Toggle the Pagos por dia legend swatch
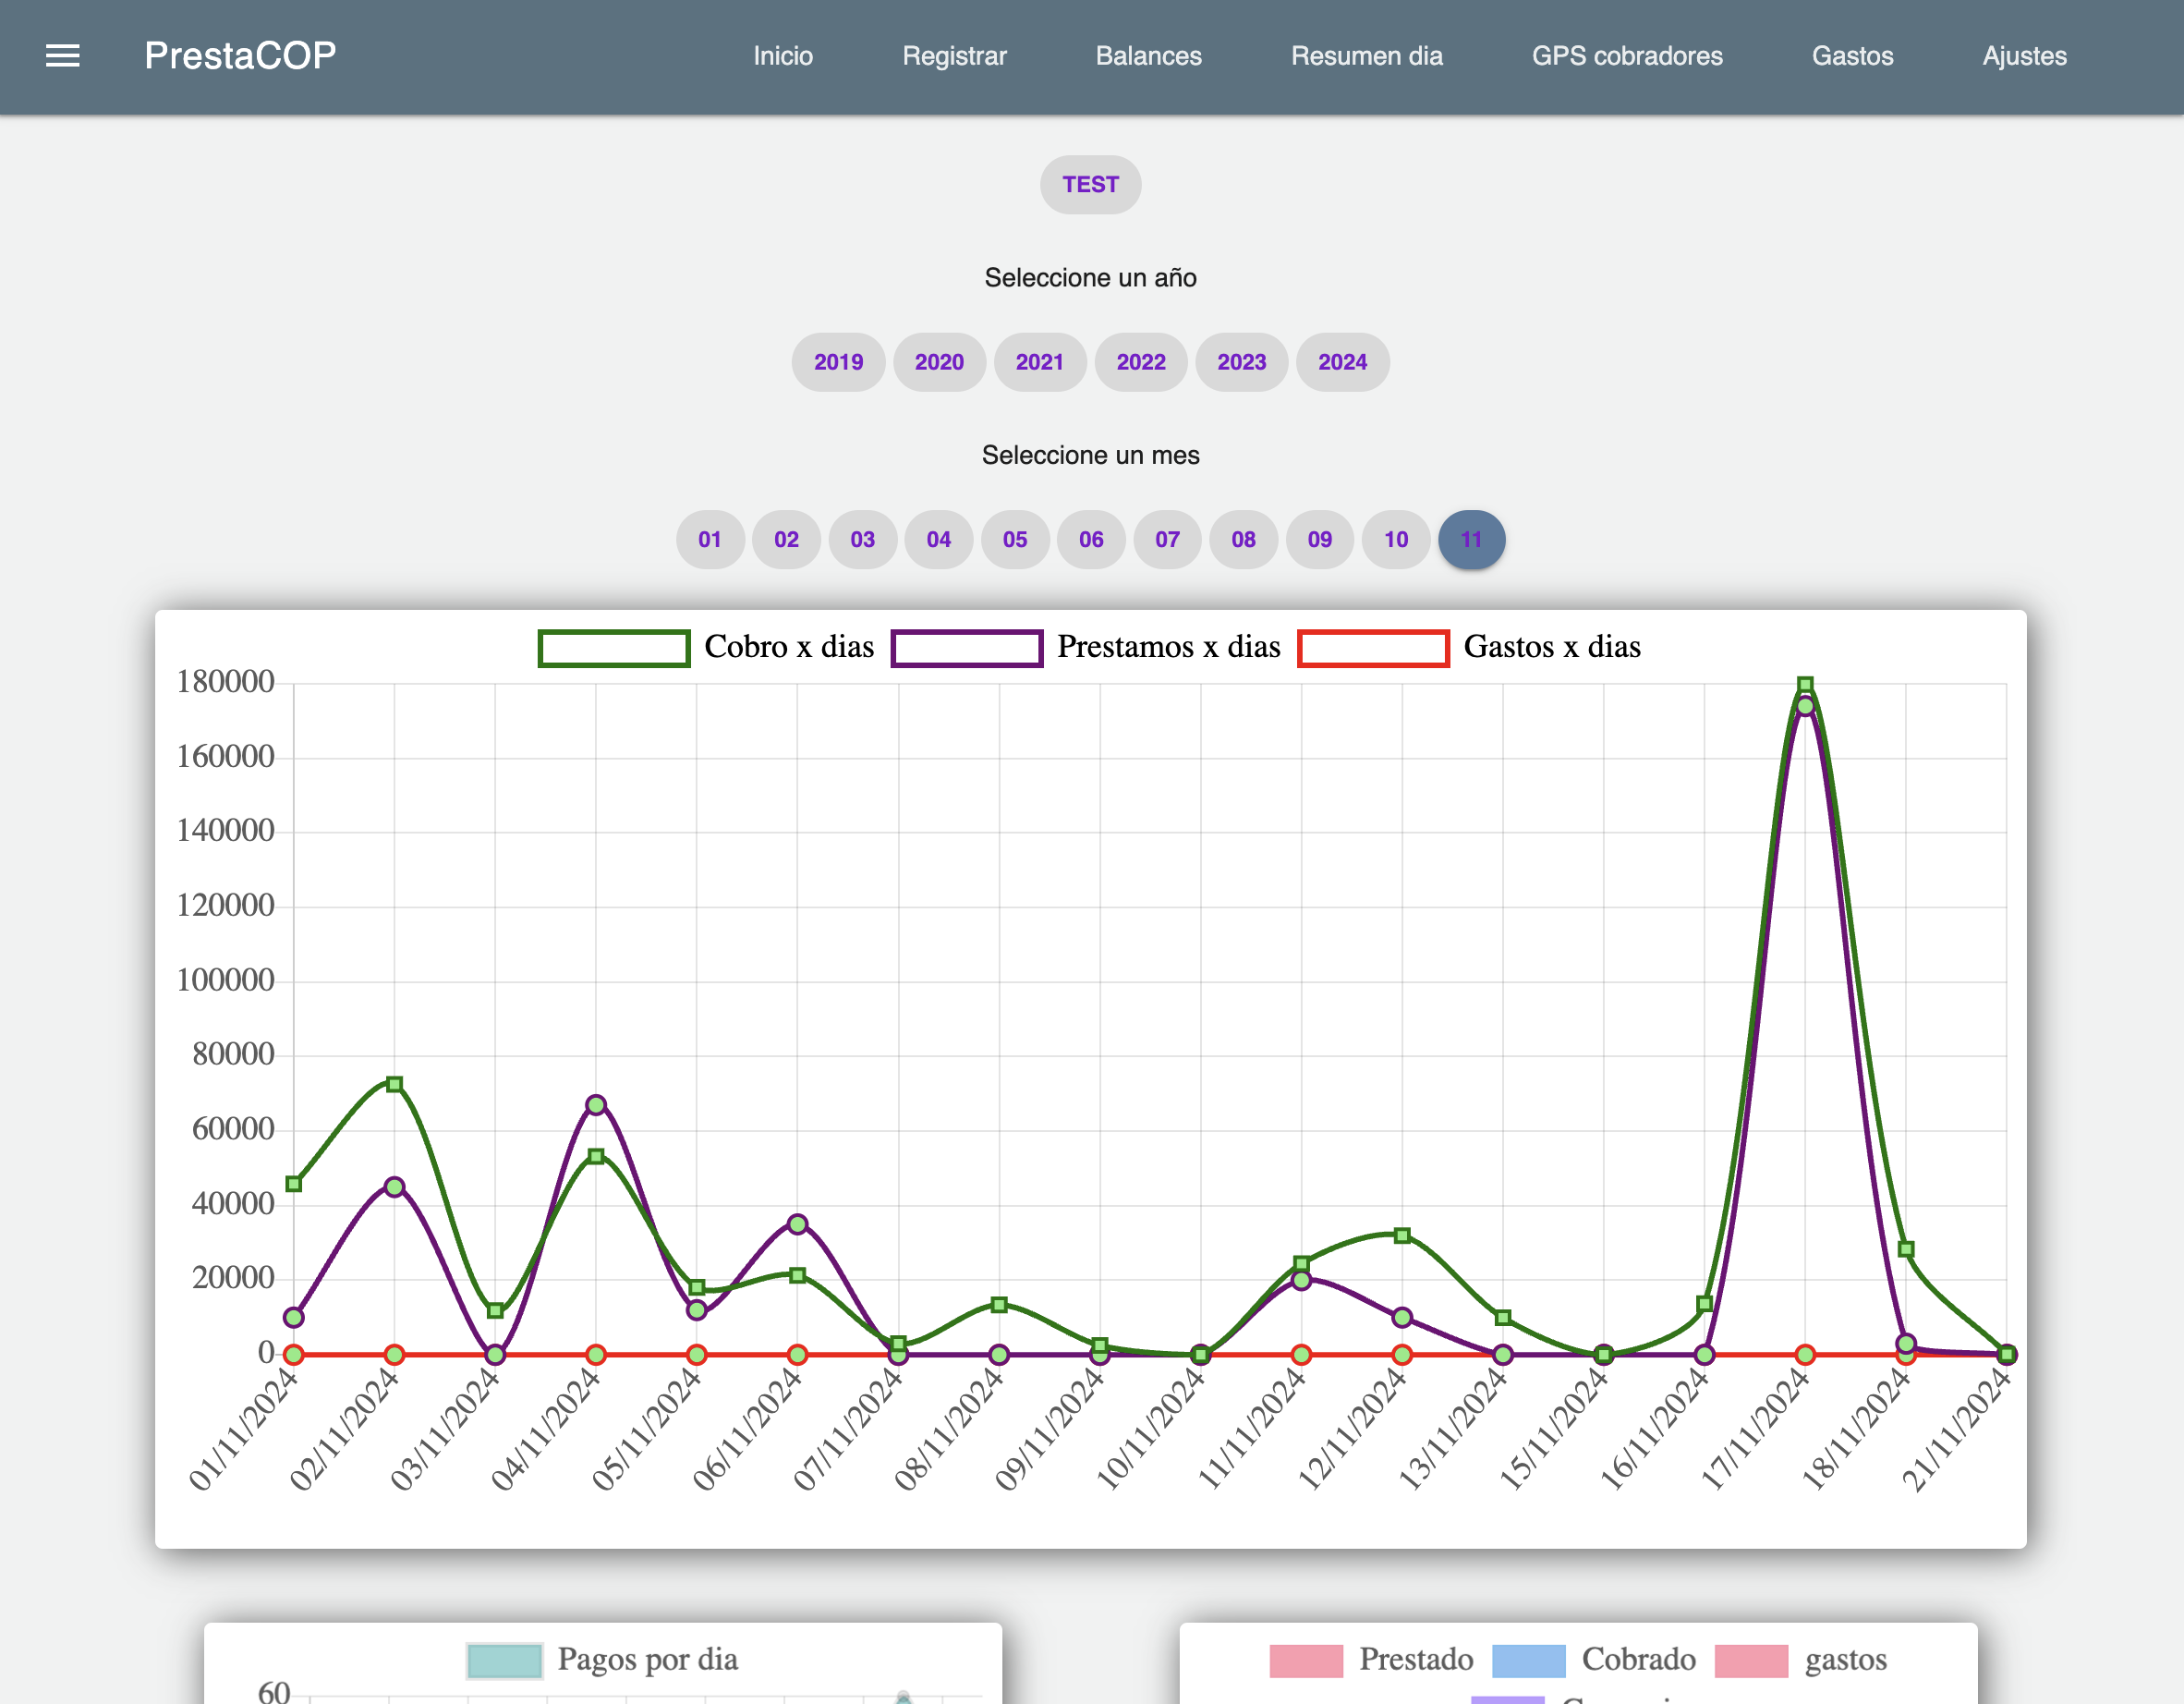Screen dimensions: 2184x1704 click(504, 1660)
